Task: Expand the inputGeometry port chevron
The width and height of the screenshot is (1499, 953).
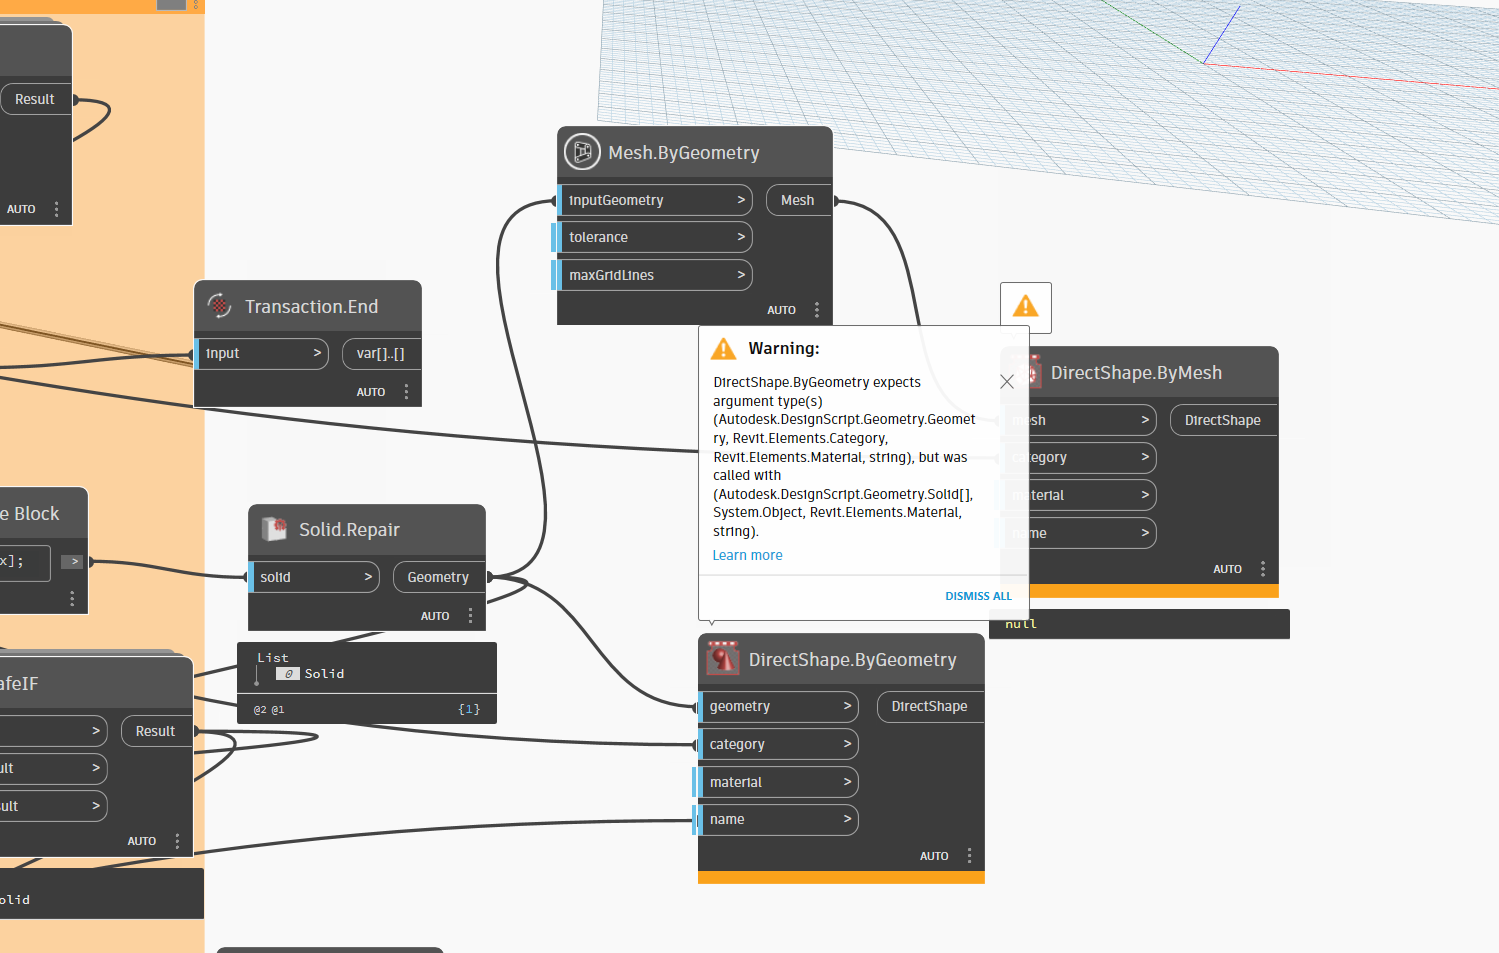Action: [x=741, y=200]
